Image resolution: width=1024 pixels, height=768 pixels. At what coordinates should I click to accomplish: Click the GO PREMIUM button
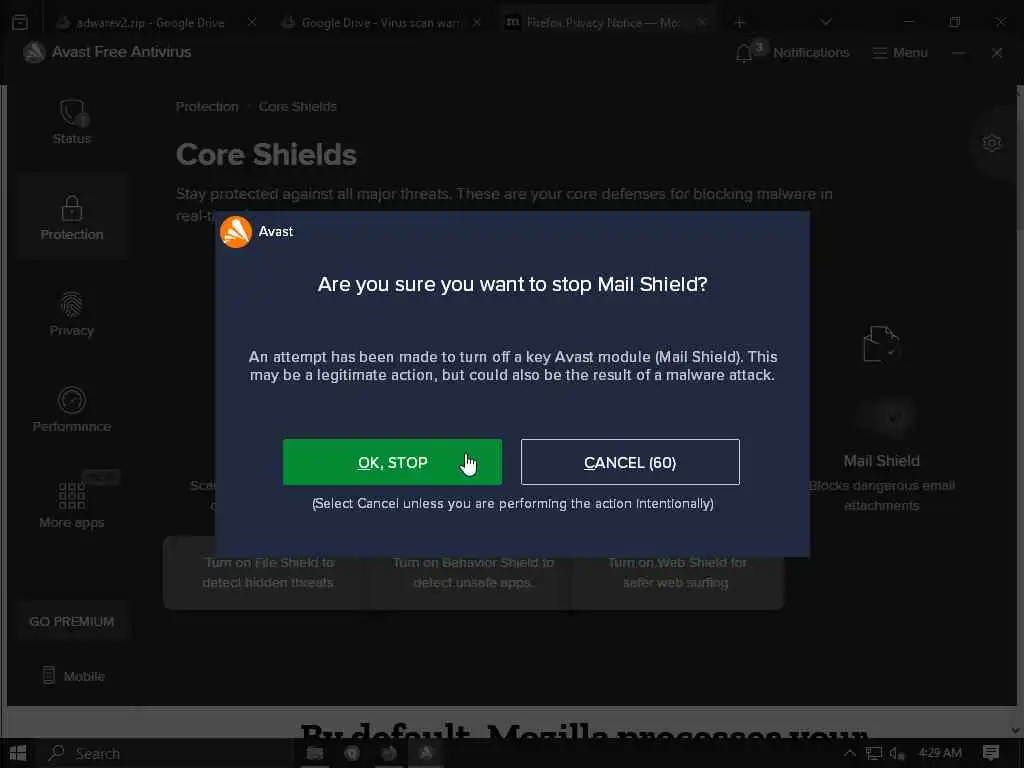72,621
